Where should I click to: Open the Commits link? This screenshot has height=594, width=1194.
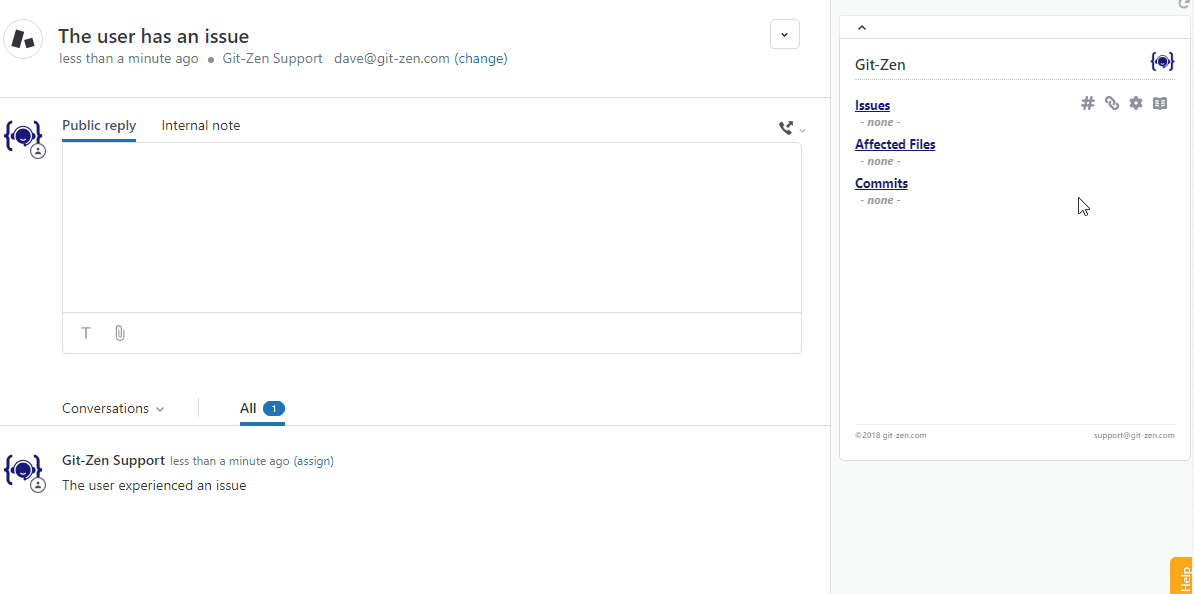pos(881,183)
